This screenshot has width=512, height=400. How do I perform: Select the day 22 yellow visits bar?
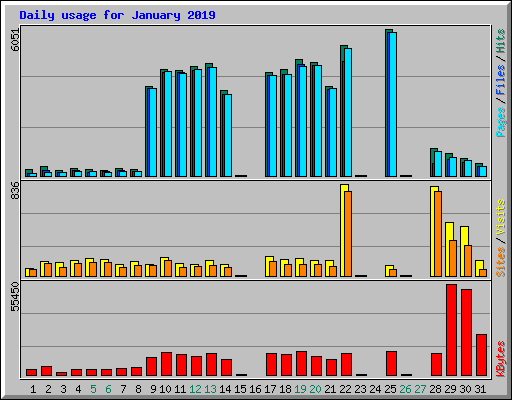tap(342, 230)
